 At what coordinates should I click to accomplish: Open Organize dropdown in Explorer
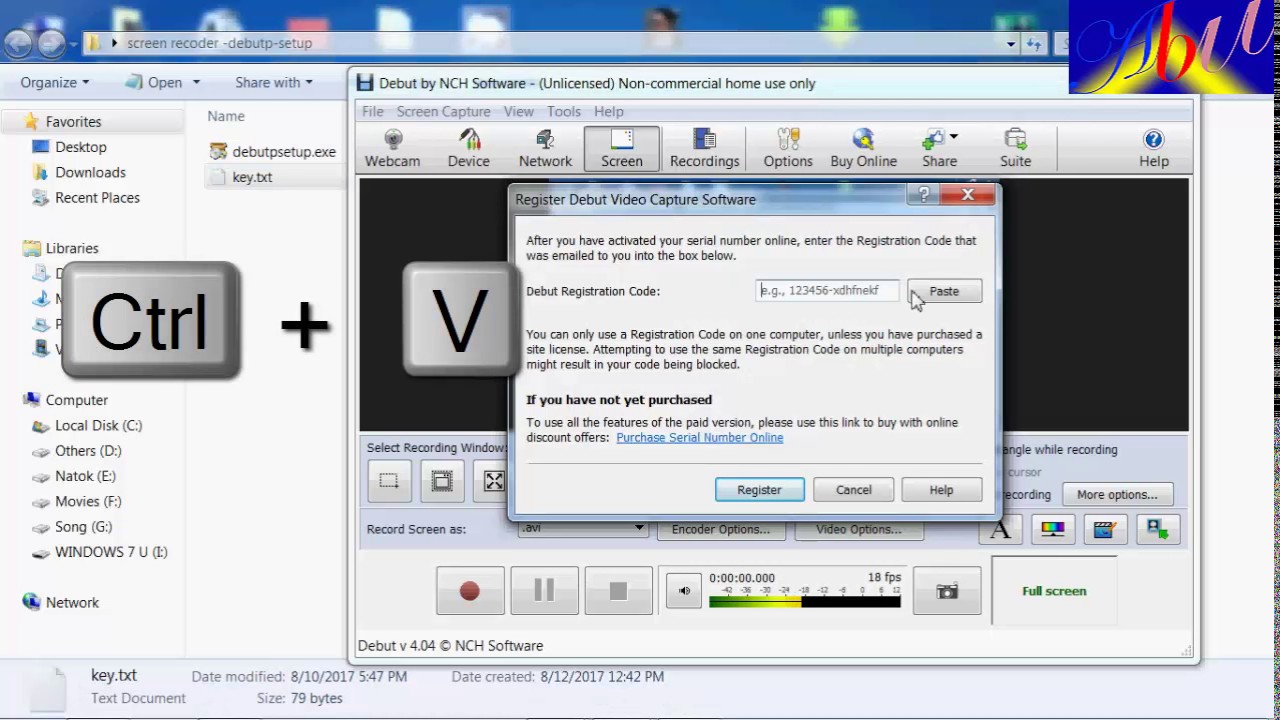[55, 83]
